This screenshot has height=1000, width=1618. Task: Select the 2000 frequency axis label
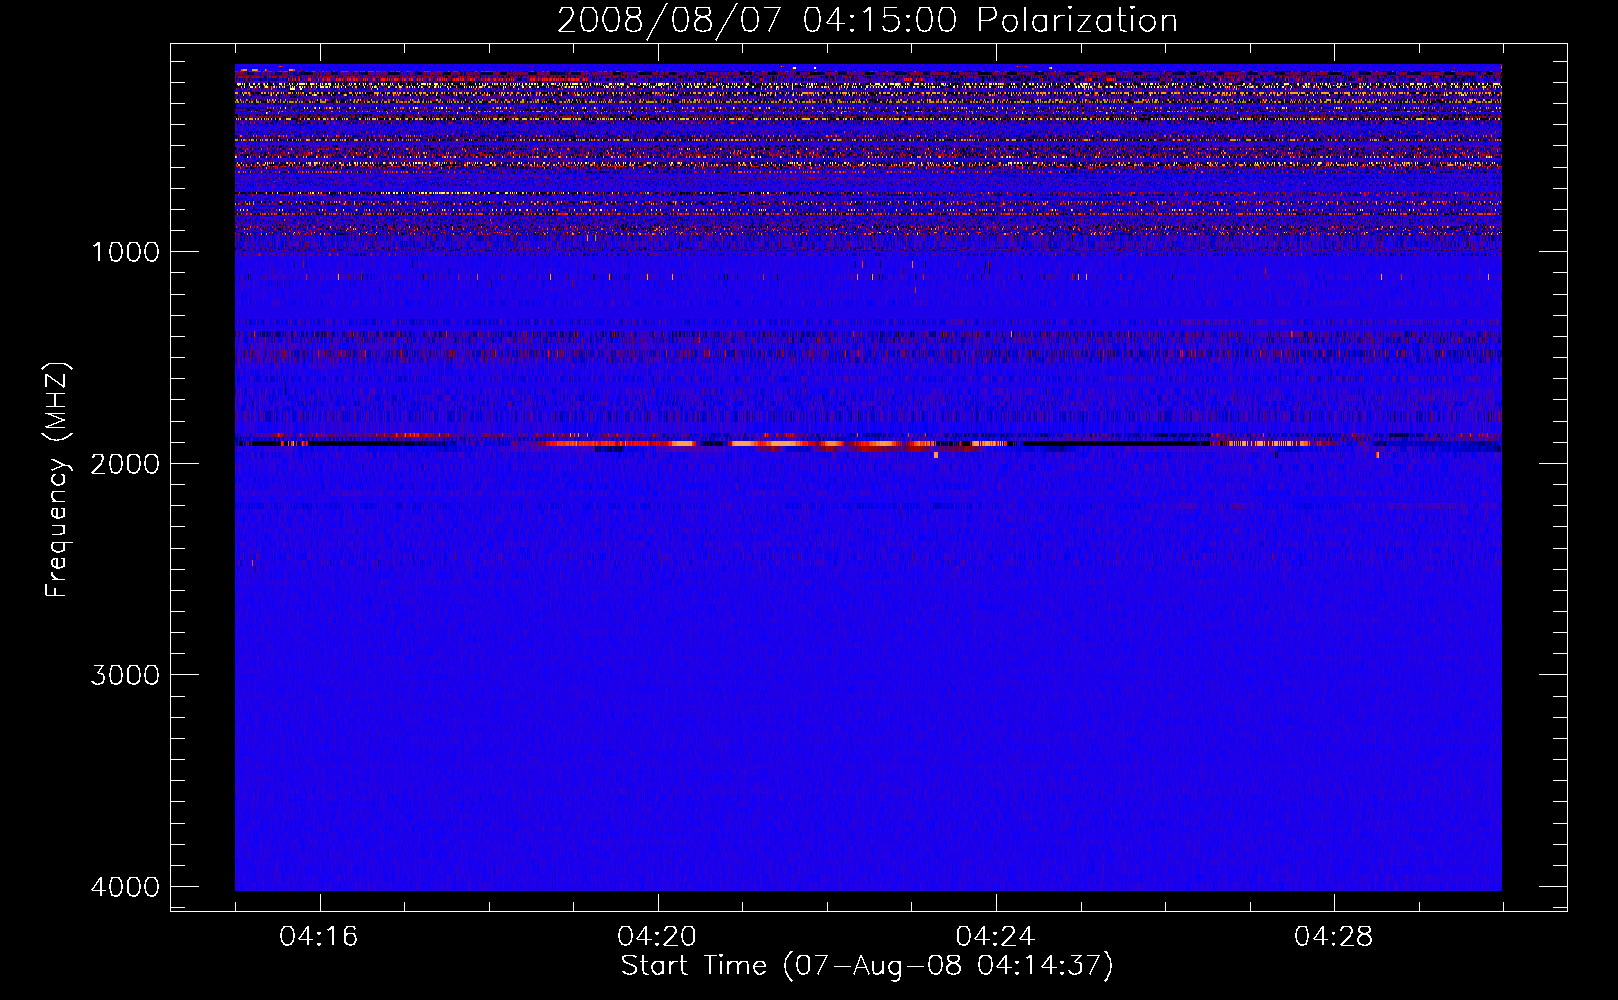coord(125,463)
